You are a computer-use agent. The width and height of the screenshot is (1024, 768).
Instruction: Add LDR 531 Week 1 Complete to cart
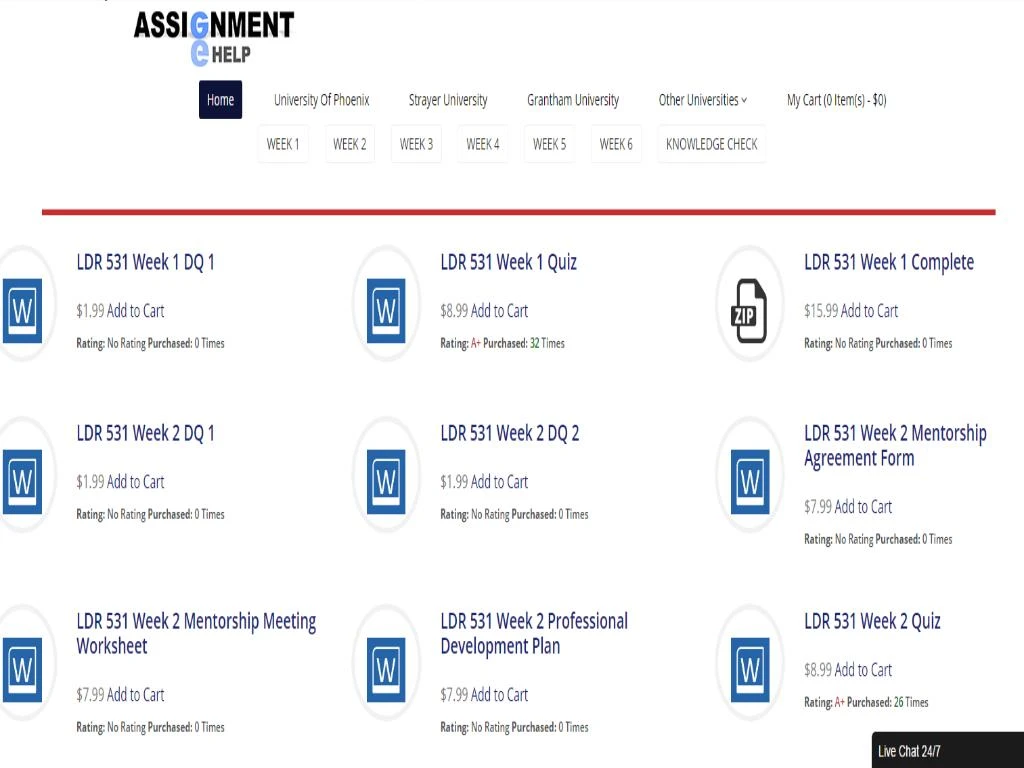point(869,311)
